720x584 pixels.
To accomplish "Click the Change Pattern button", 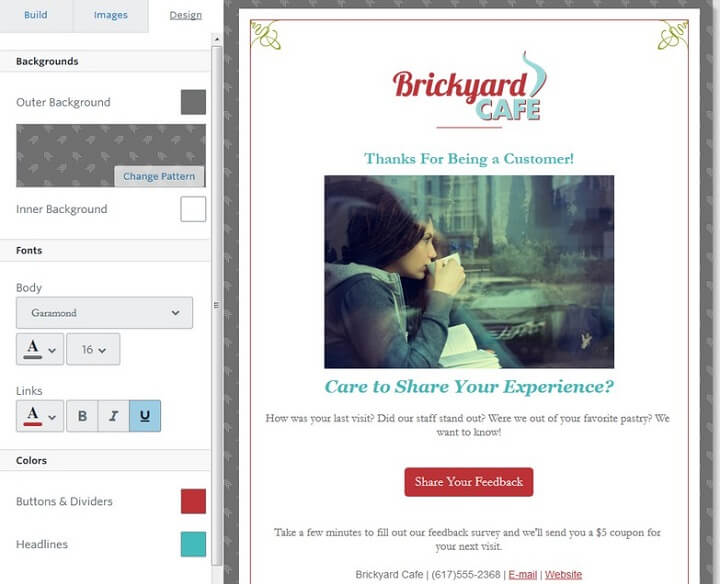I will pyautogui.click(x=159, y=176).
